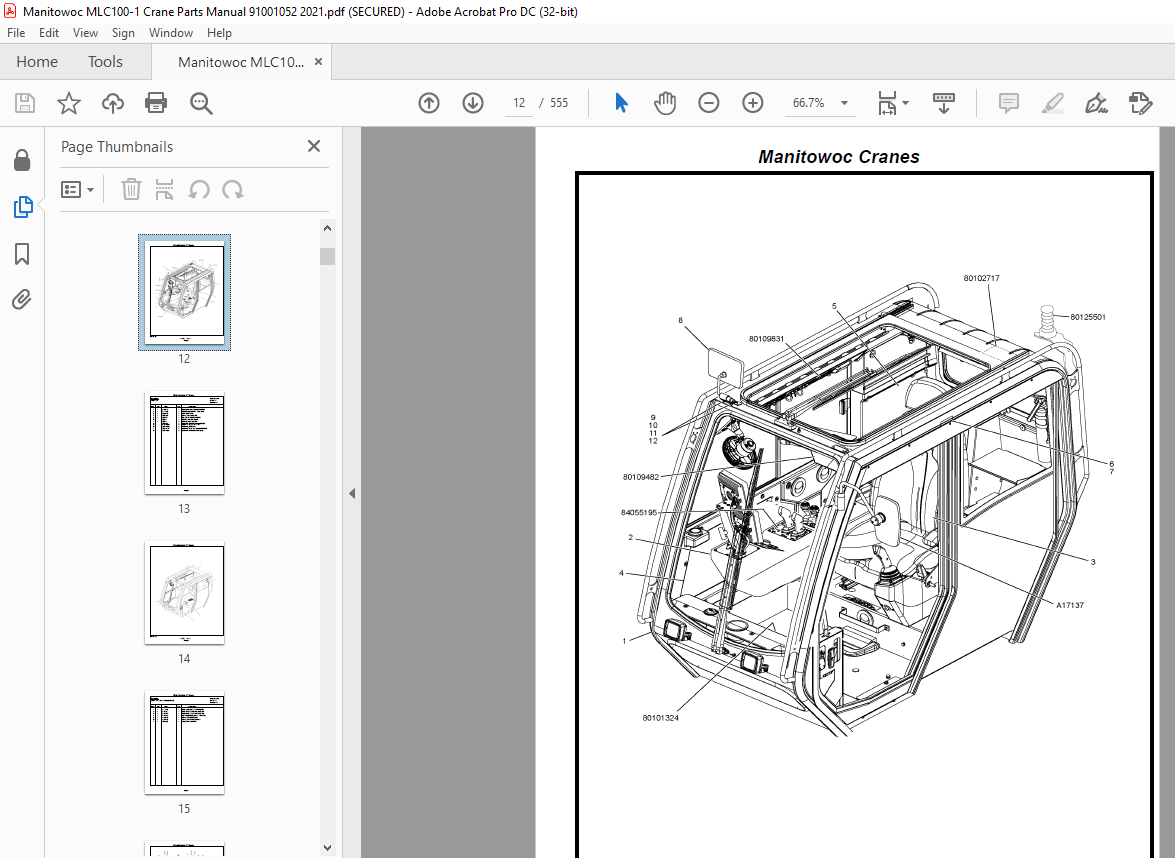Toggle the Page Thumbnails panel icon
The image size is (1175, 858).
click(22, 207)
